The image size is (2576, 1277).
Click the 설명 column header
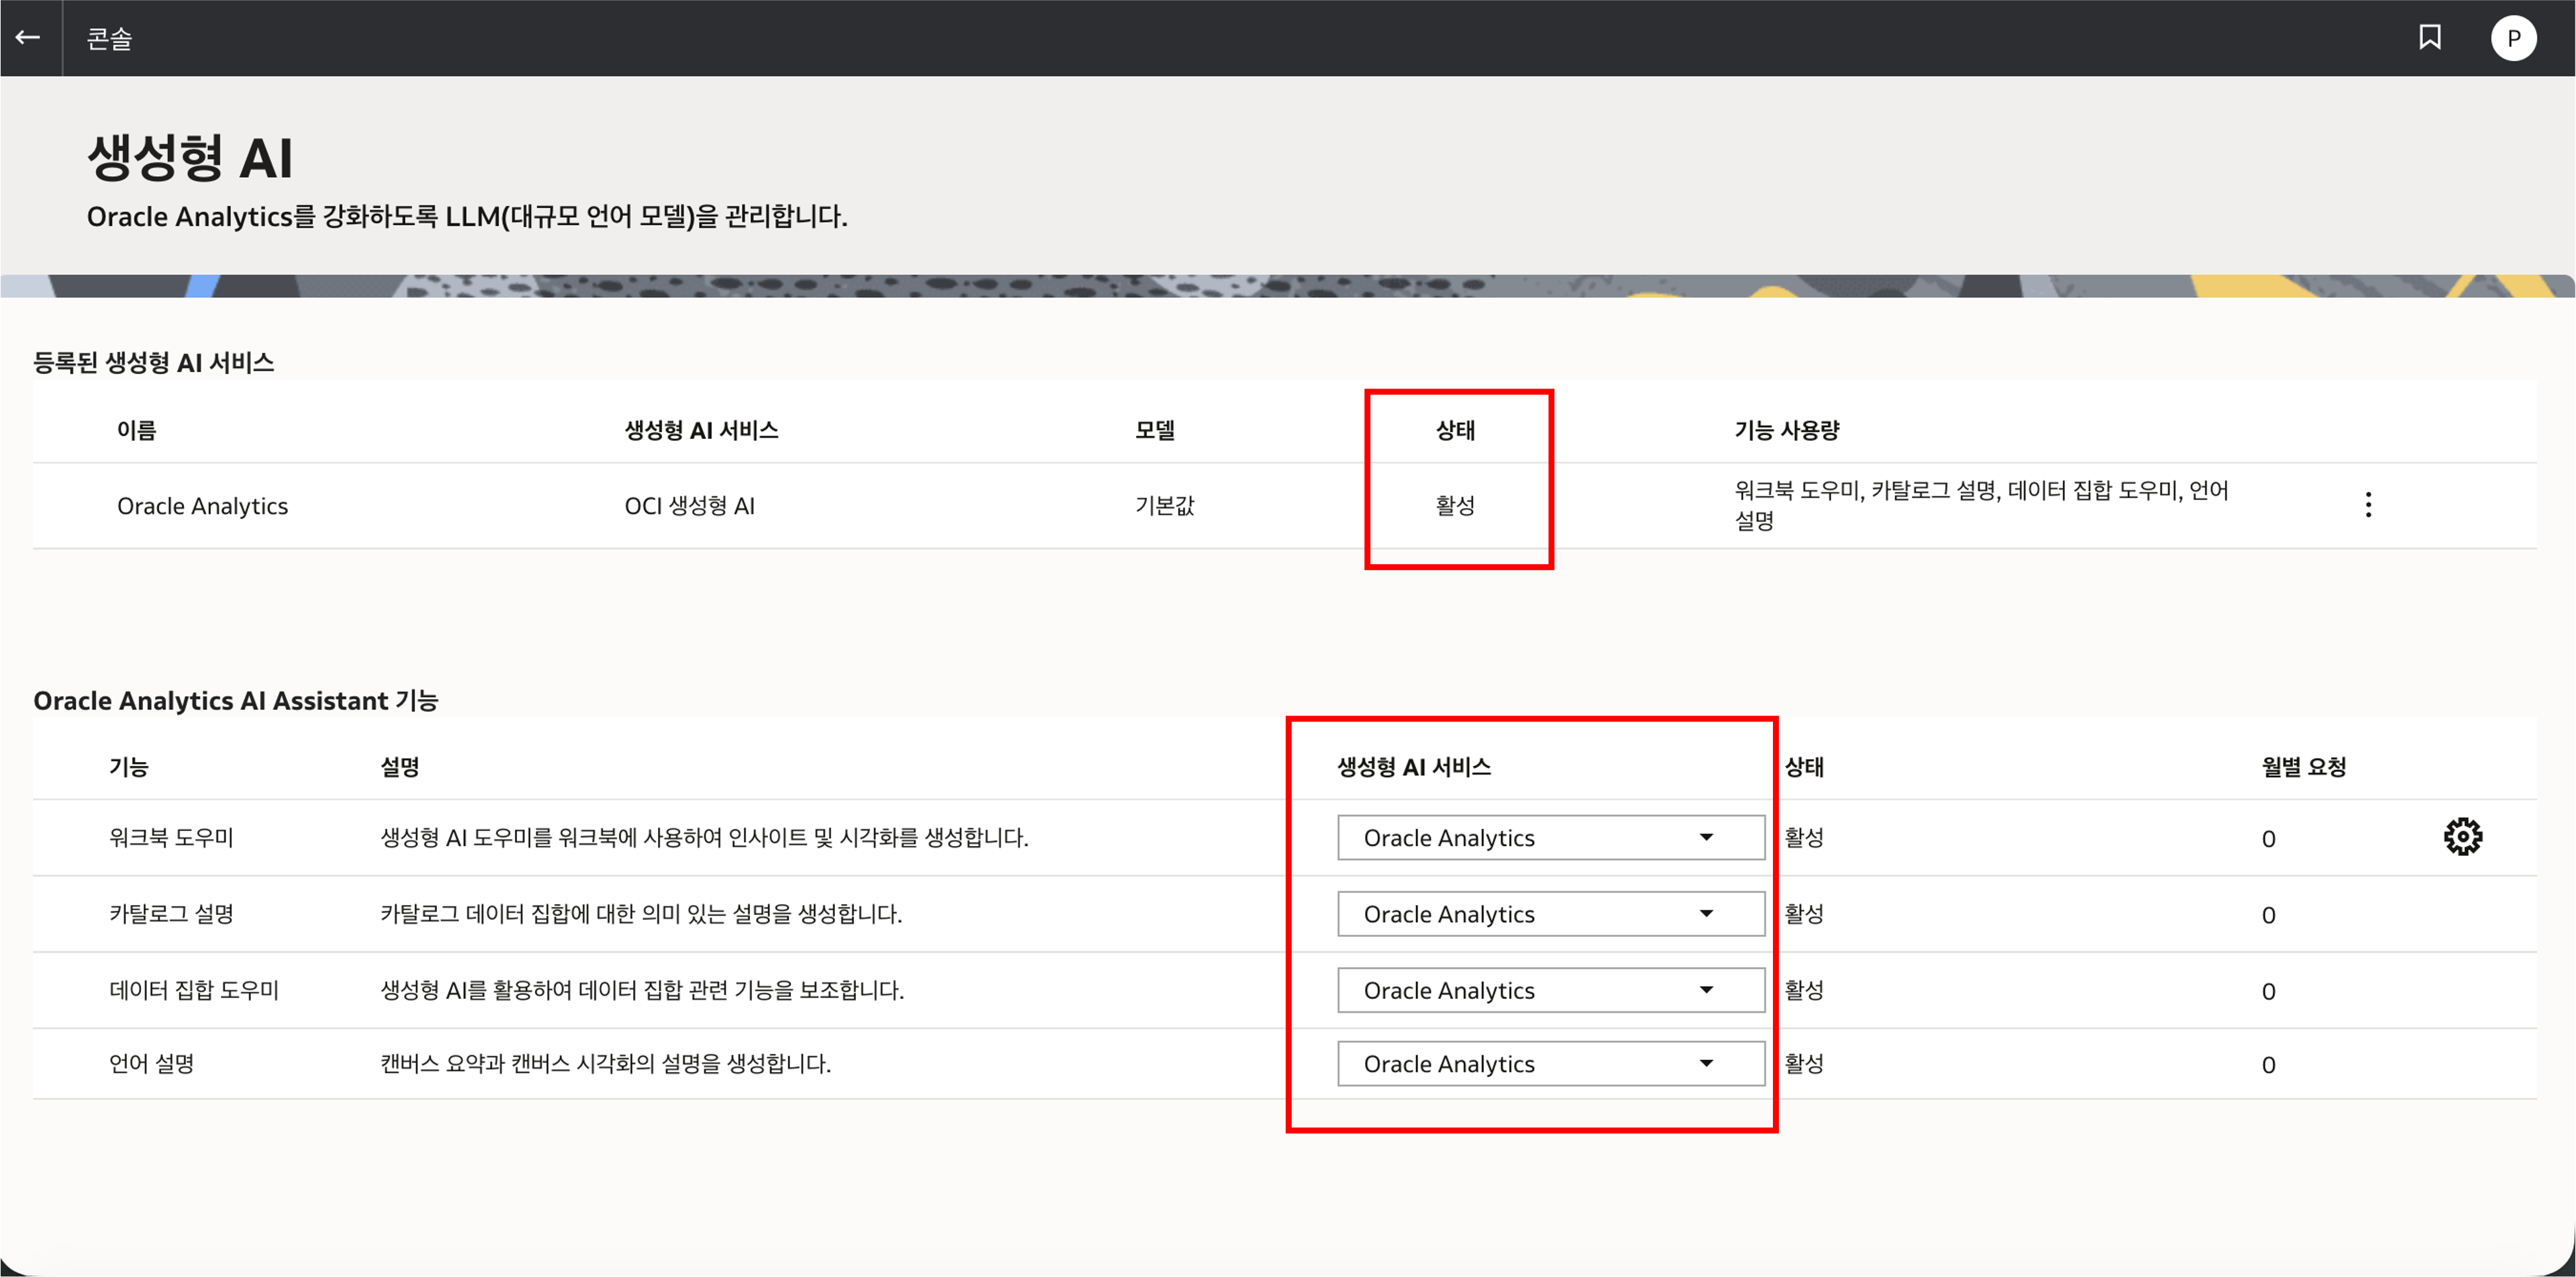click(400, 767)
